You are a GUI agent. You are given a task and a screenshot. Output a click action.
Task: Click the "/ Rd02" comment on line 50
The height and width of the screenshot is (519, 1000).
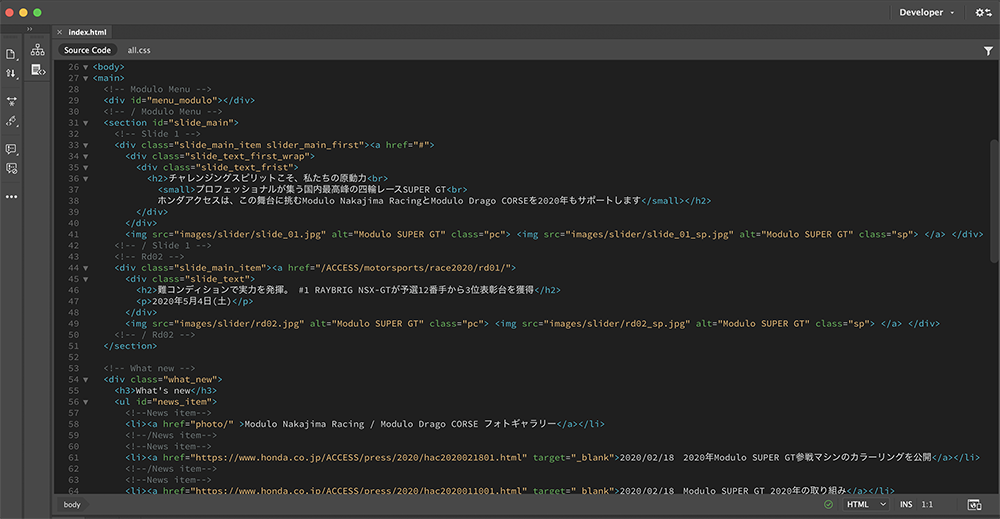click(x=155, y=335)
